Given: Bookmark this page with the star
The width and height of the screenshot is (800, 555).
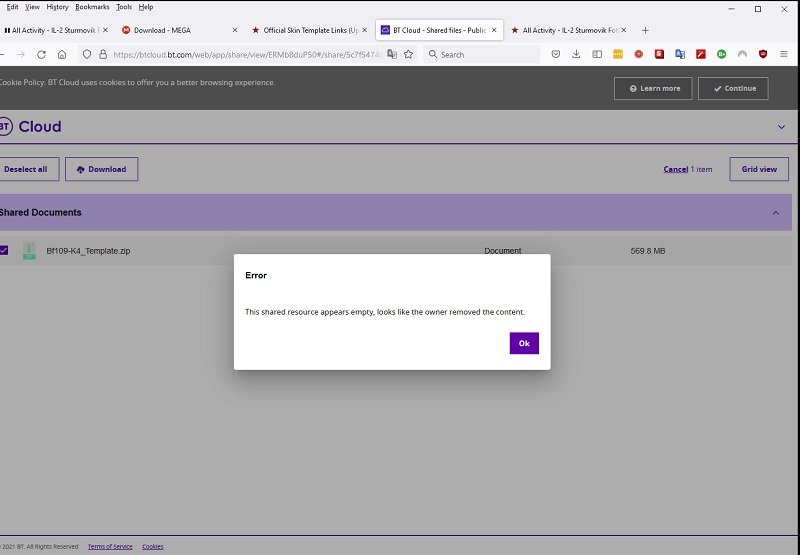Looking at the screenshot, I should 408,54.
